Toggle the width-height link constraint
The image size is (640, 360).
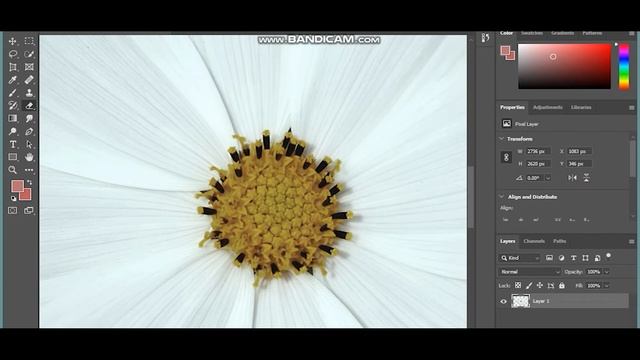click(506, 157)
